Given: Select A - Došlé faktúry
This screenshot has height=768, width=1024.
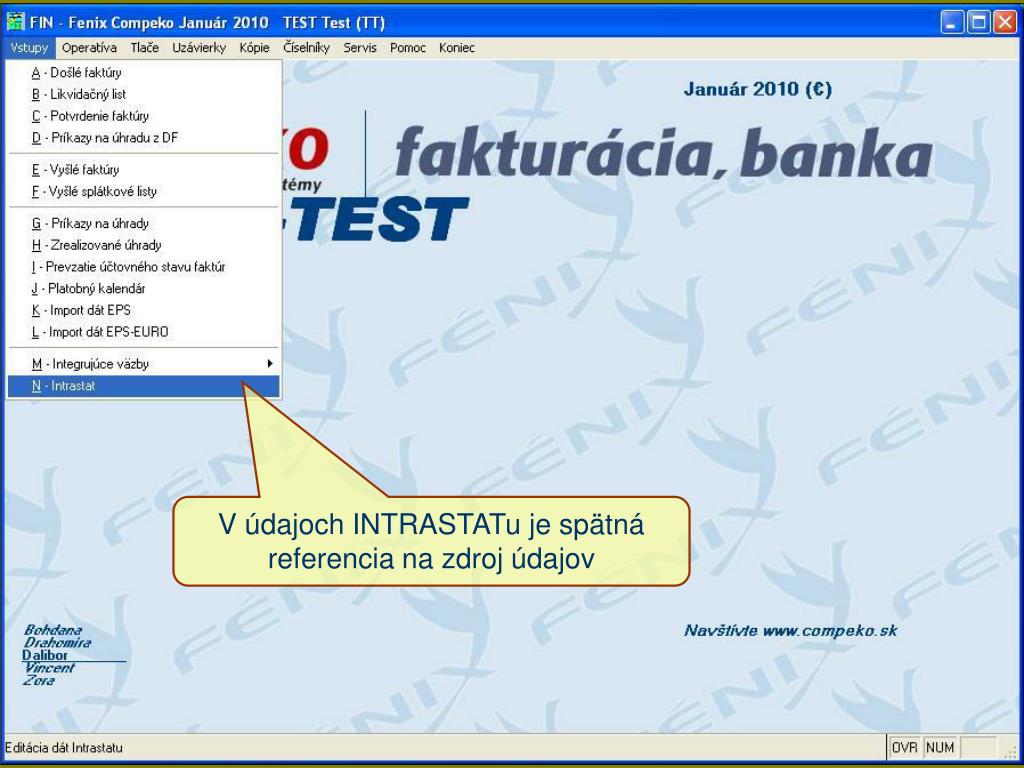Looking at the screenshot, I should [x=144, y=72].
